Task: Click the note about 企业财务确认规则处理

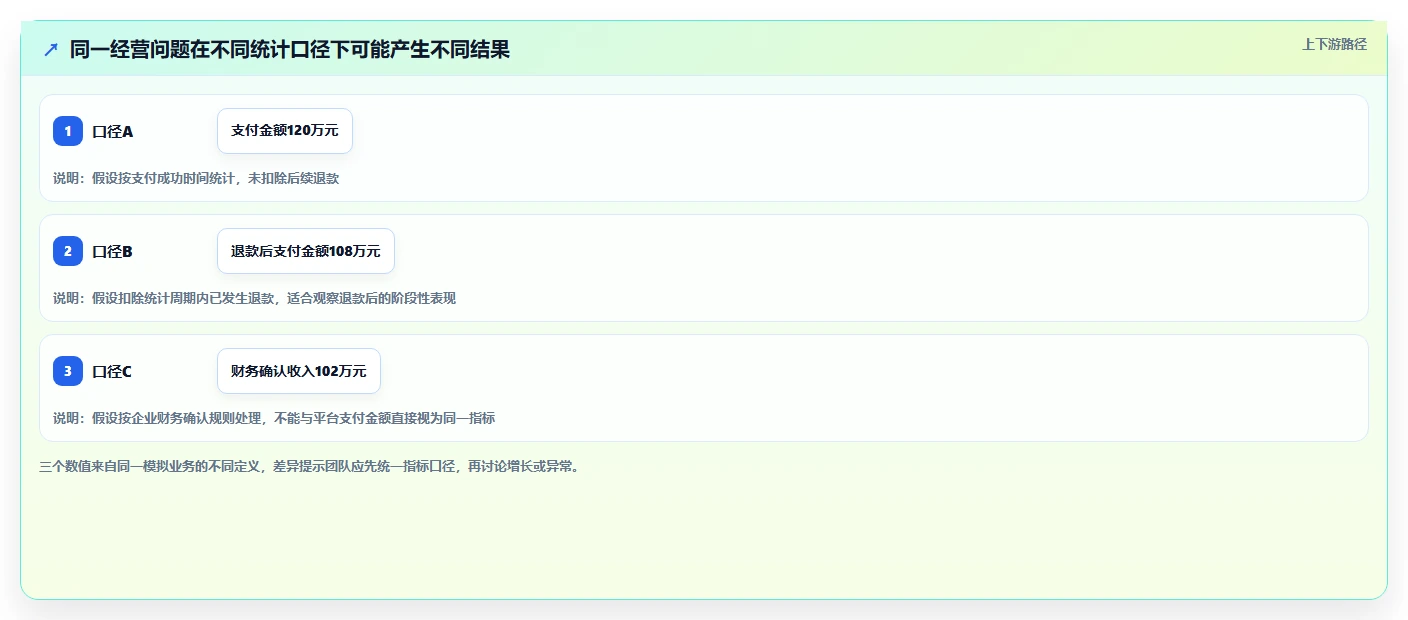Action: point(274,418)
